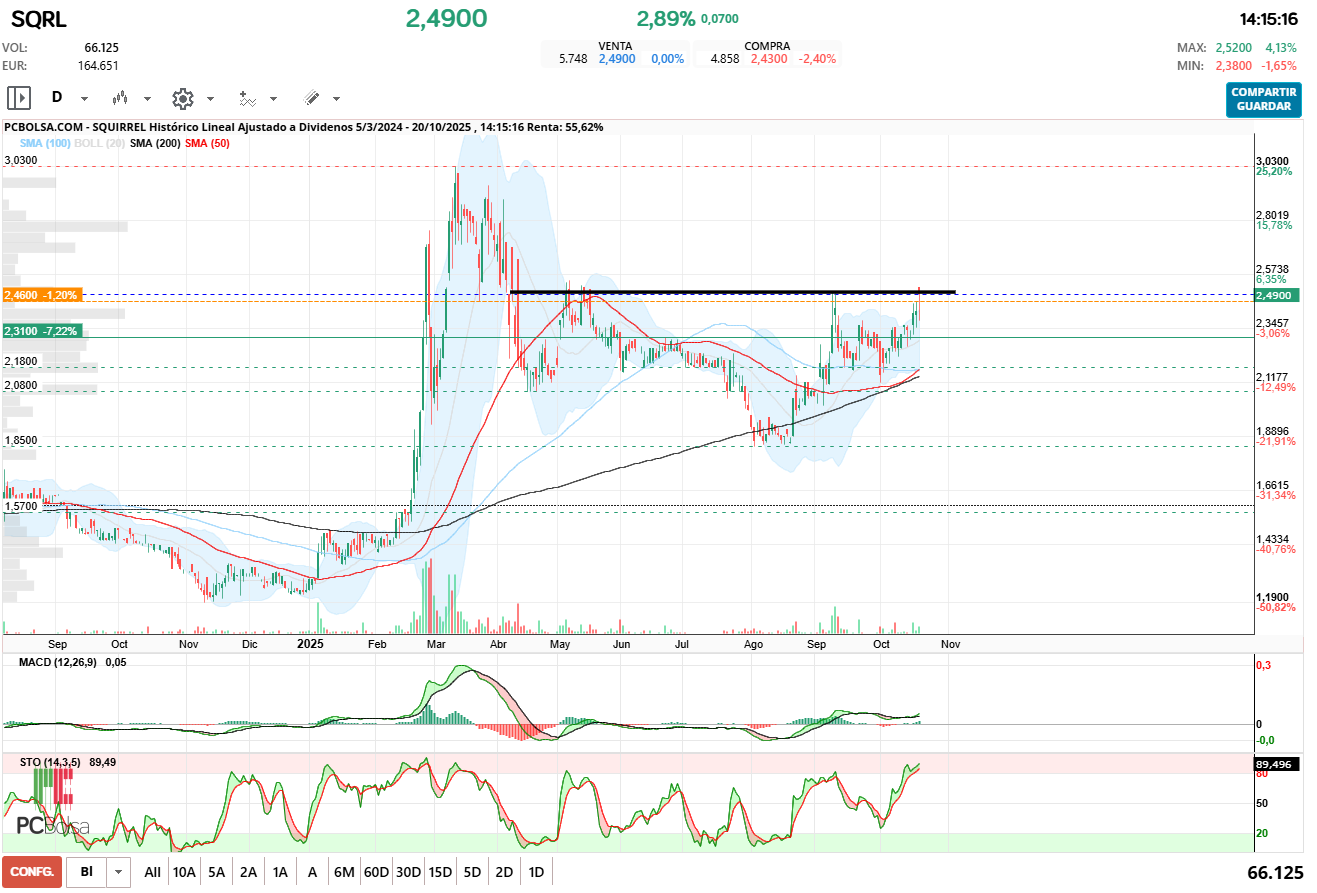Expand the settings gear dropdown arrow
This screenshot has height=893, width=1317.
tap(210, 99)
